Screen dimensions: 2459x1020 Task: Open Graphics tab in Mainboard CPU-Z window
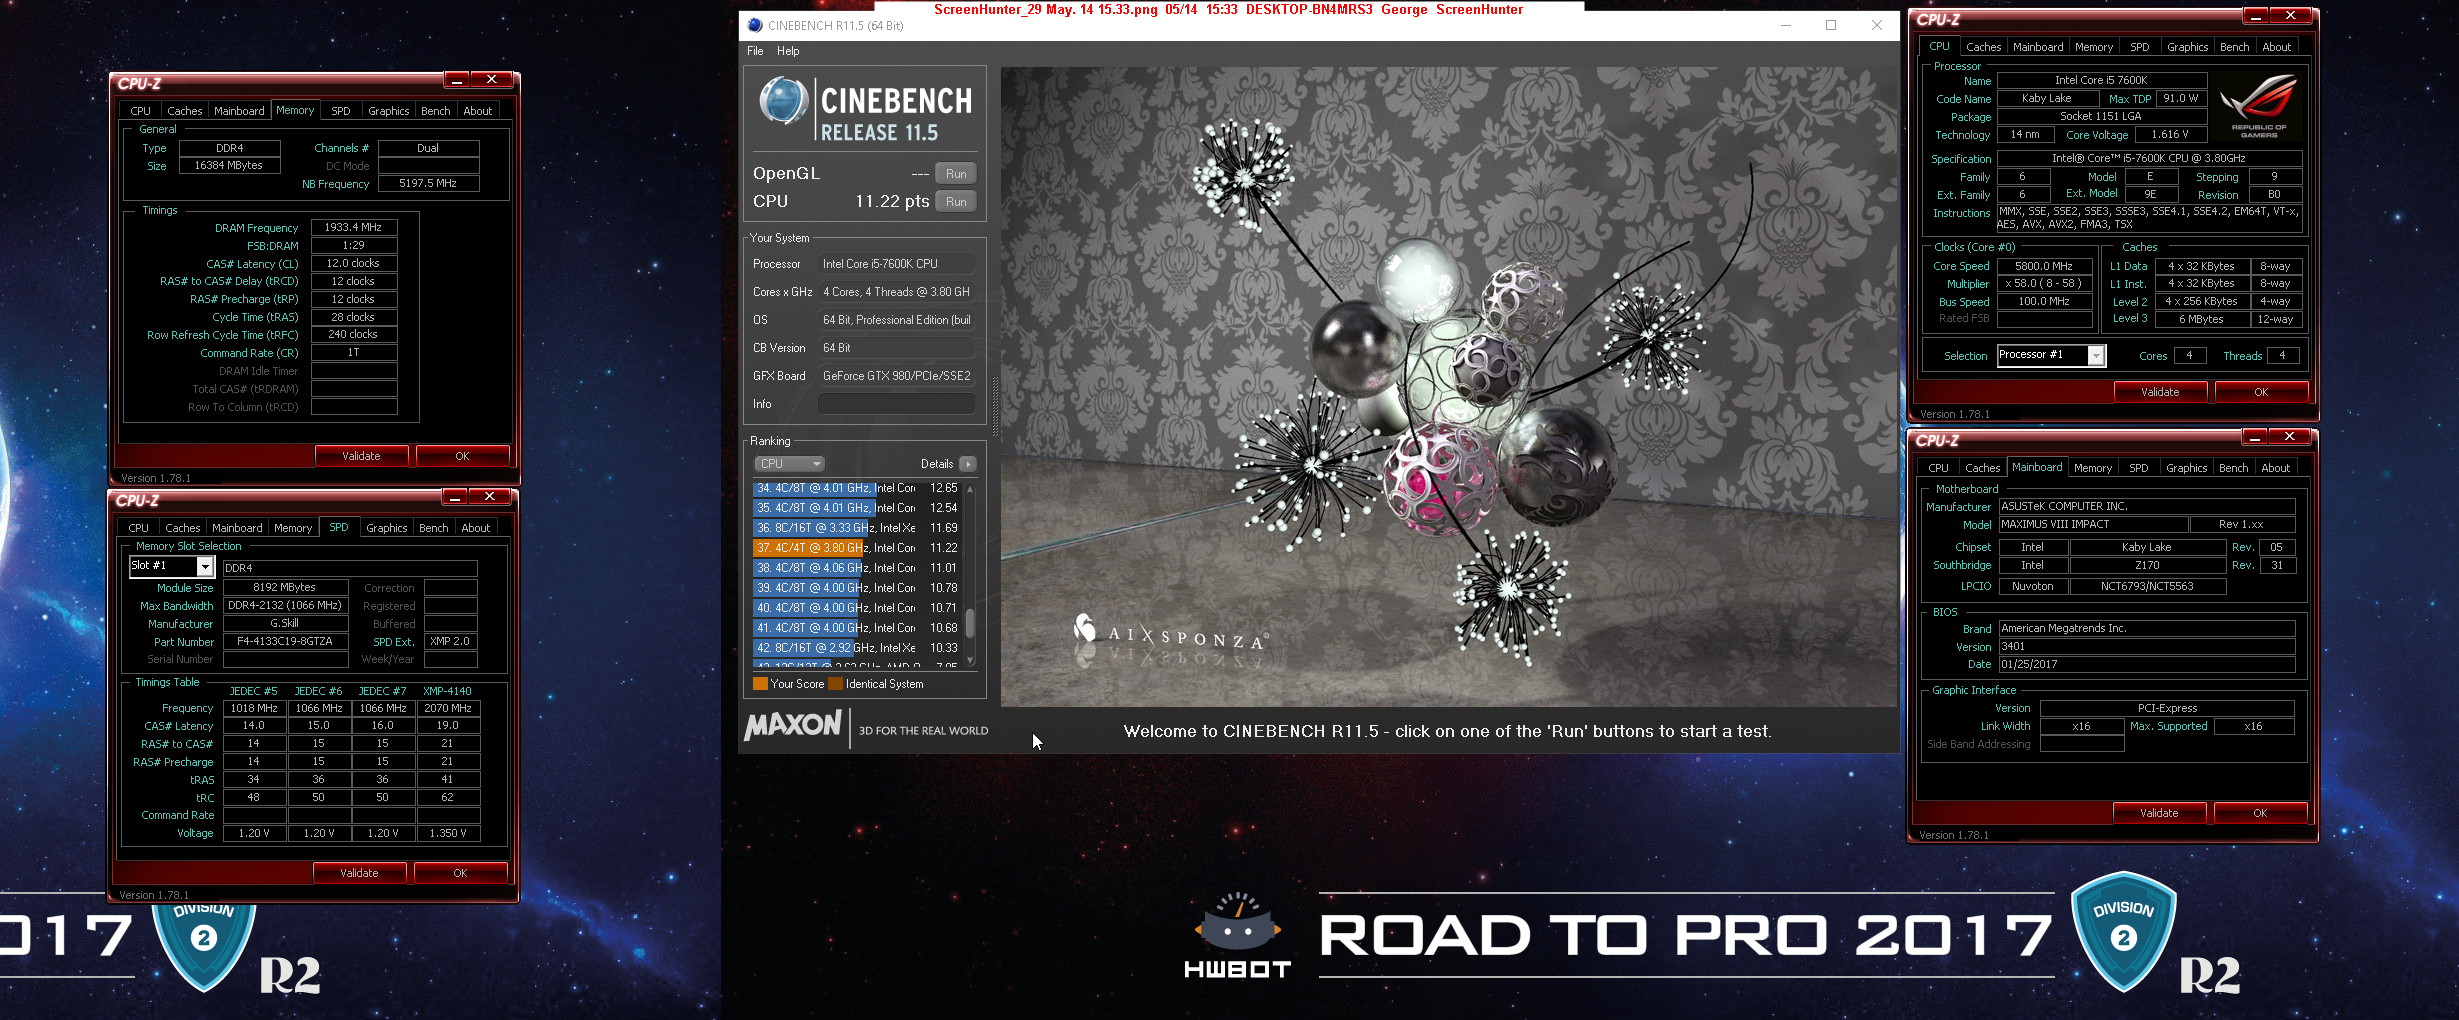click(2186, 468)
